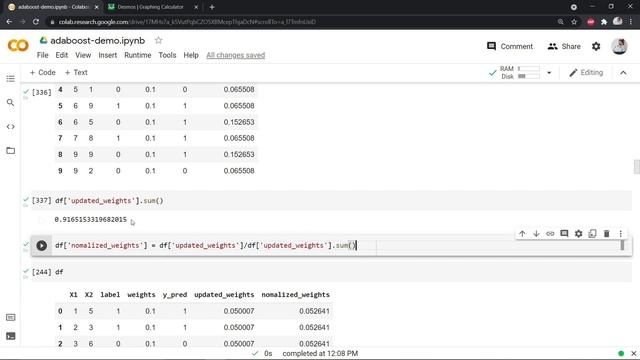Open the command palette icon in sidebar
640x360 pixels.
tap(11, 317)
